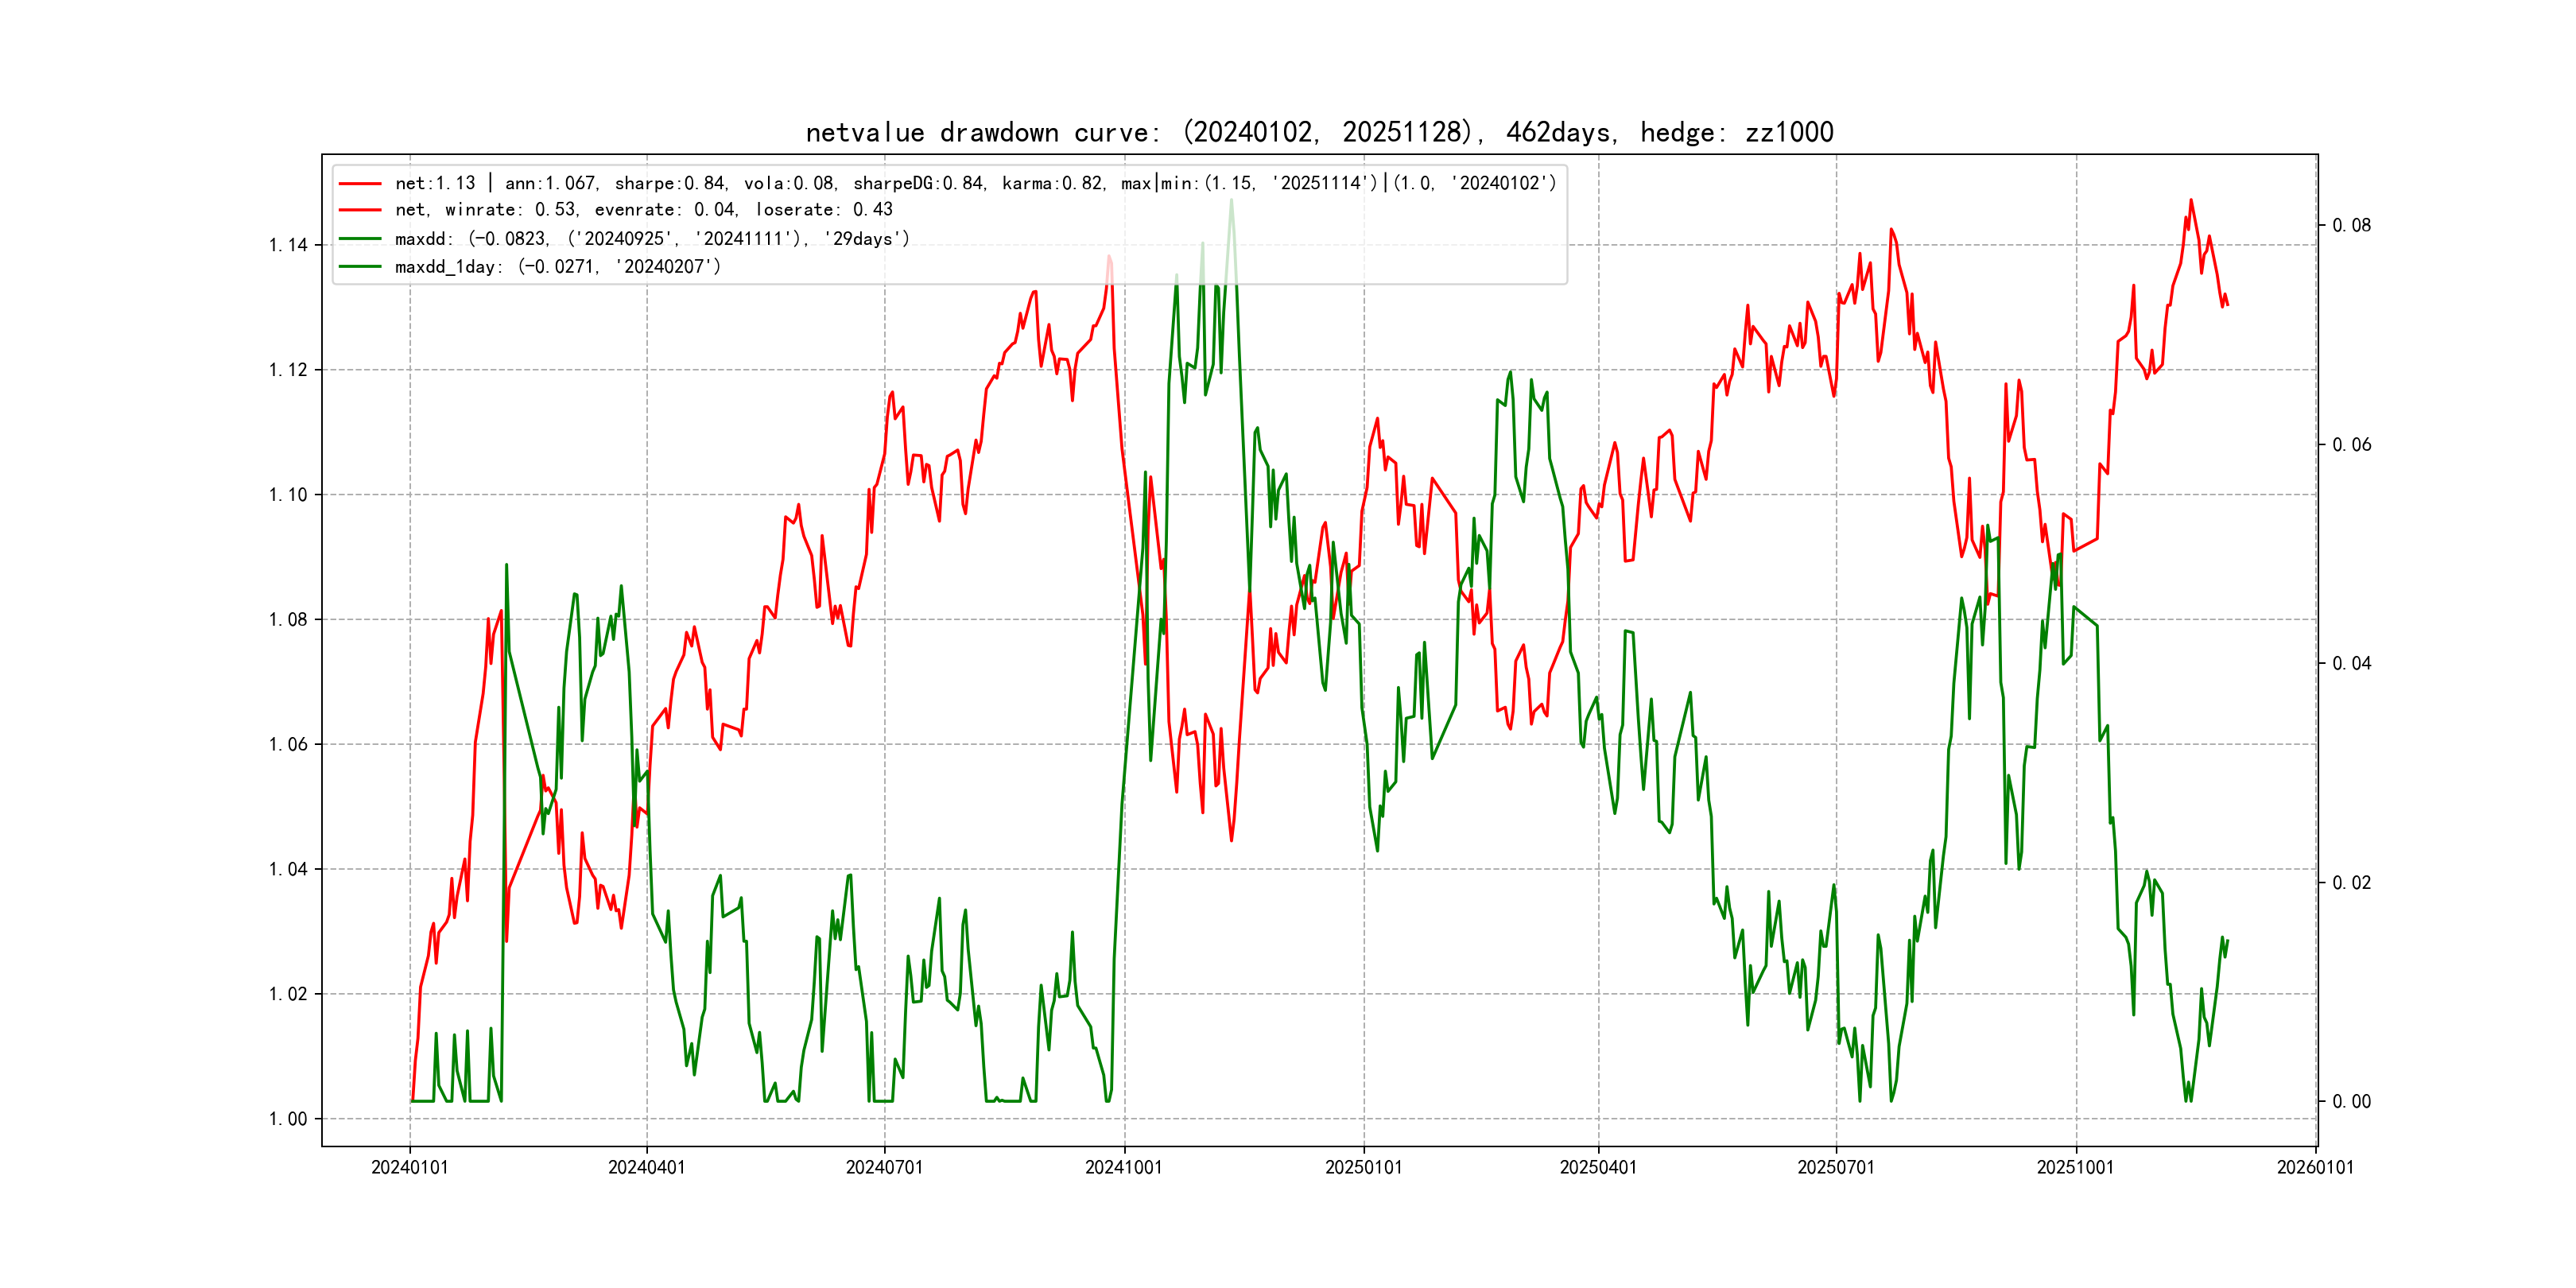Select the legend text starting with net:1.13
The width and height of the screenshot is (2576, 1288).
coord(975,184)
